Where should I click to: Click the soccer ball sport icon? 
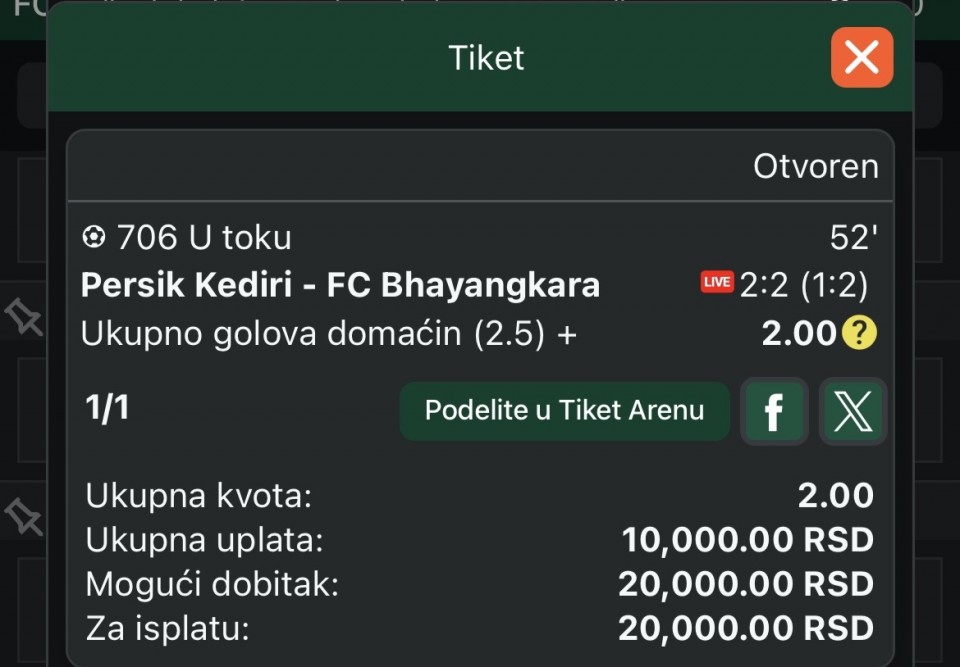(93, 237)
